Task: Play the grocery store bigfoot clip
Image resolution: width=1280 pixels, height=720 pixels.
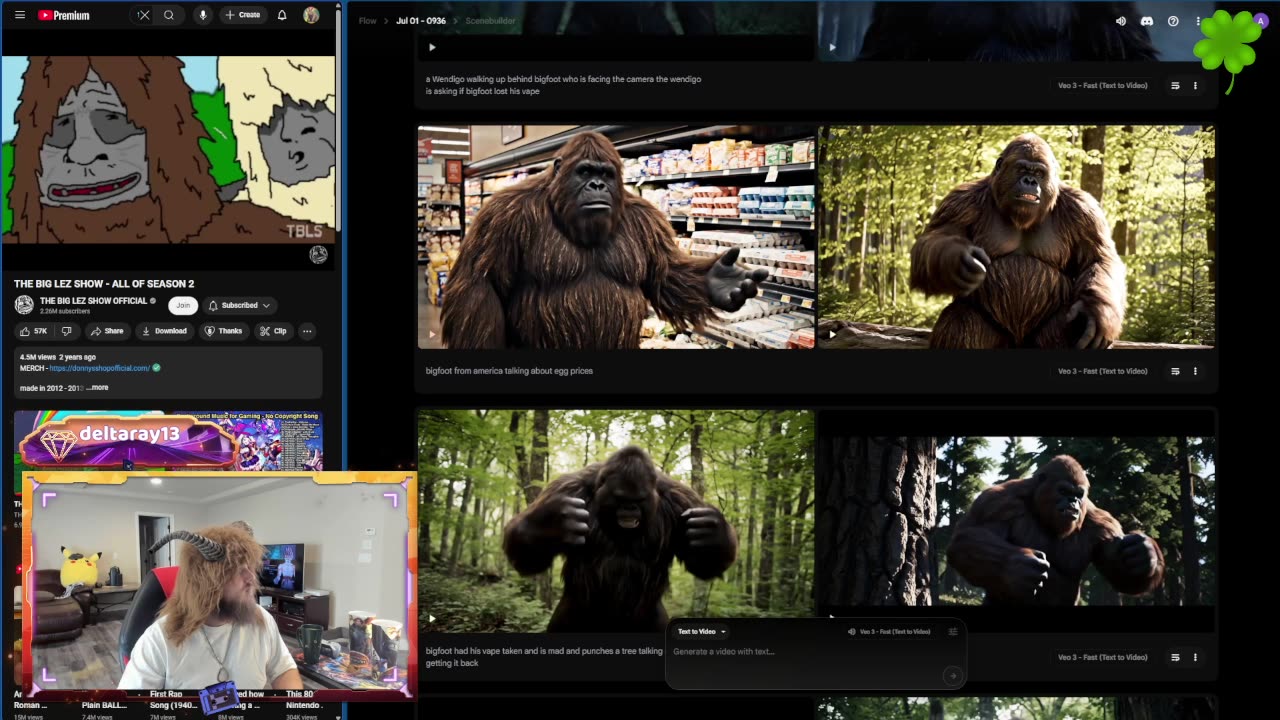Action: click(432, 335)
